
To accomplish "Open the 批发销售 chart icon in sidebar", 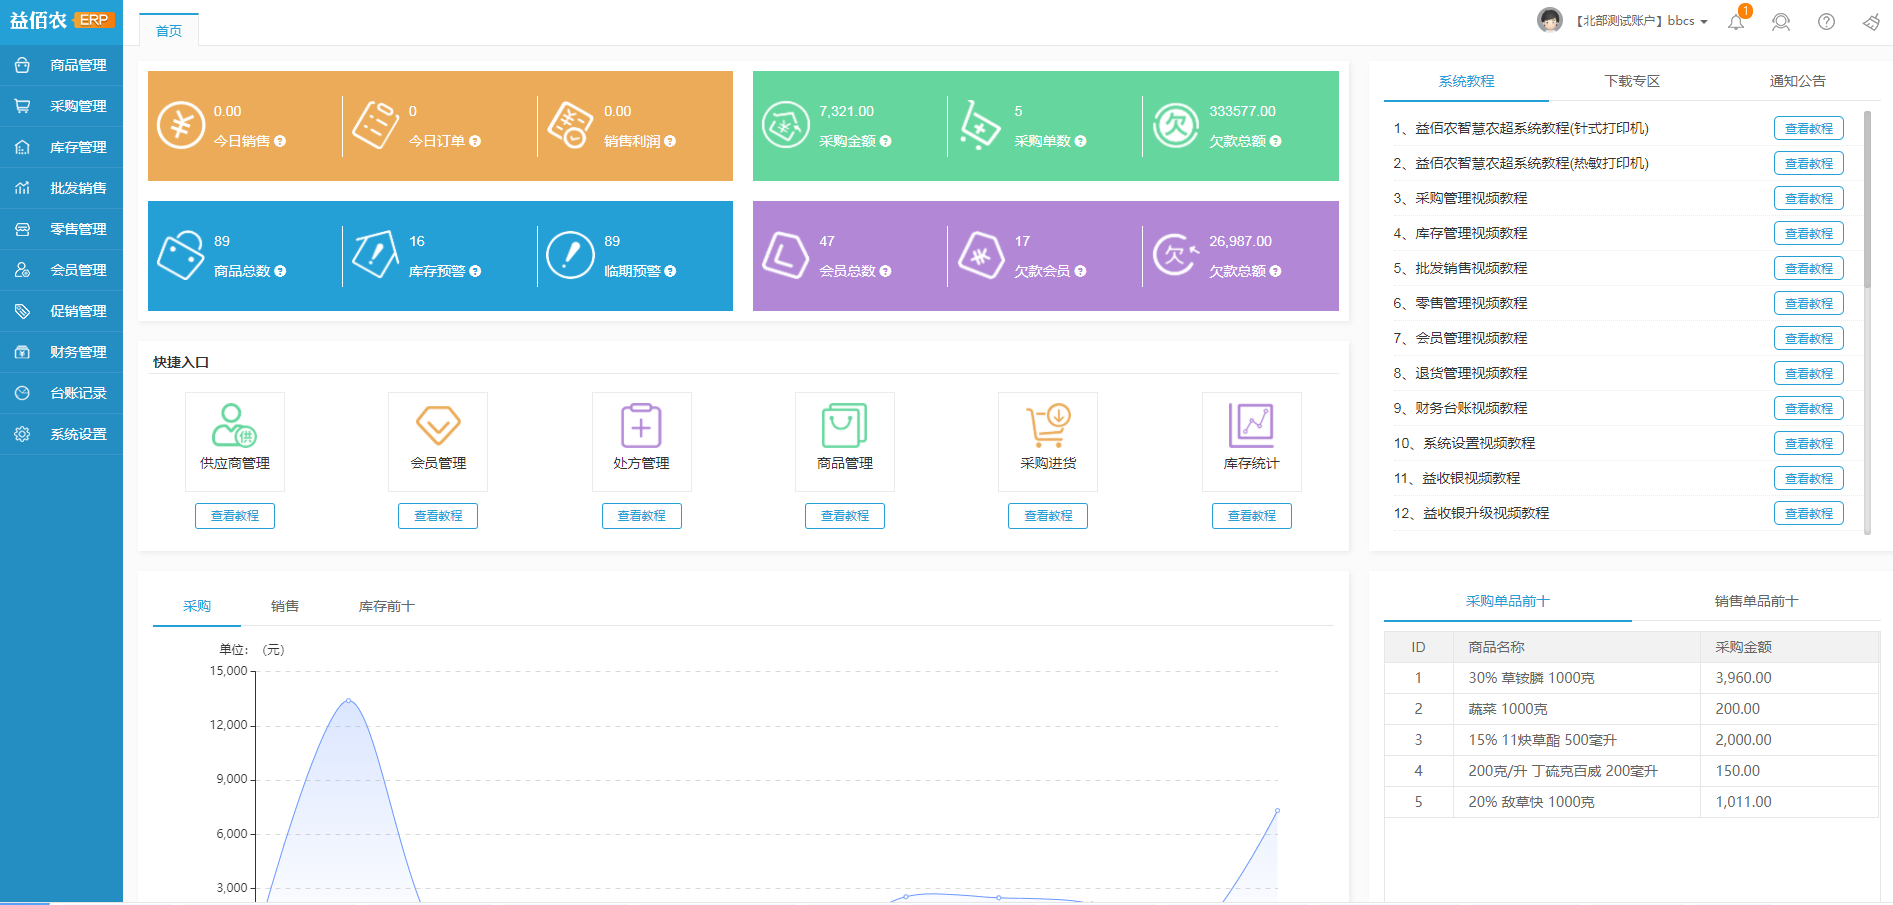I will coord(22,188).
